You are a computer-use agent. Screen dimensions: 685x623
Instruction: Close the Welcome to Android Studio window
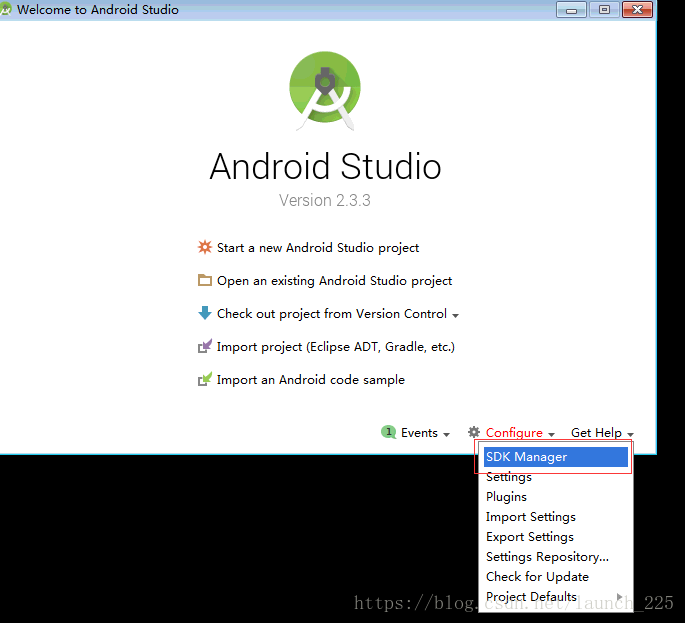(637, 10)
